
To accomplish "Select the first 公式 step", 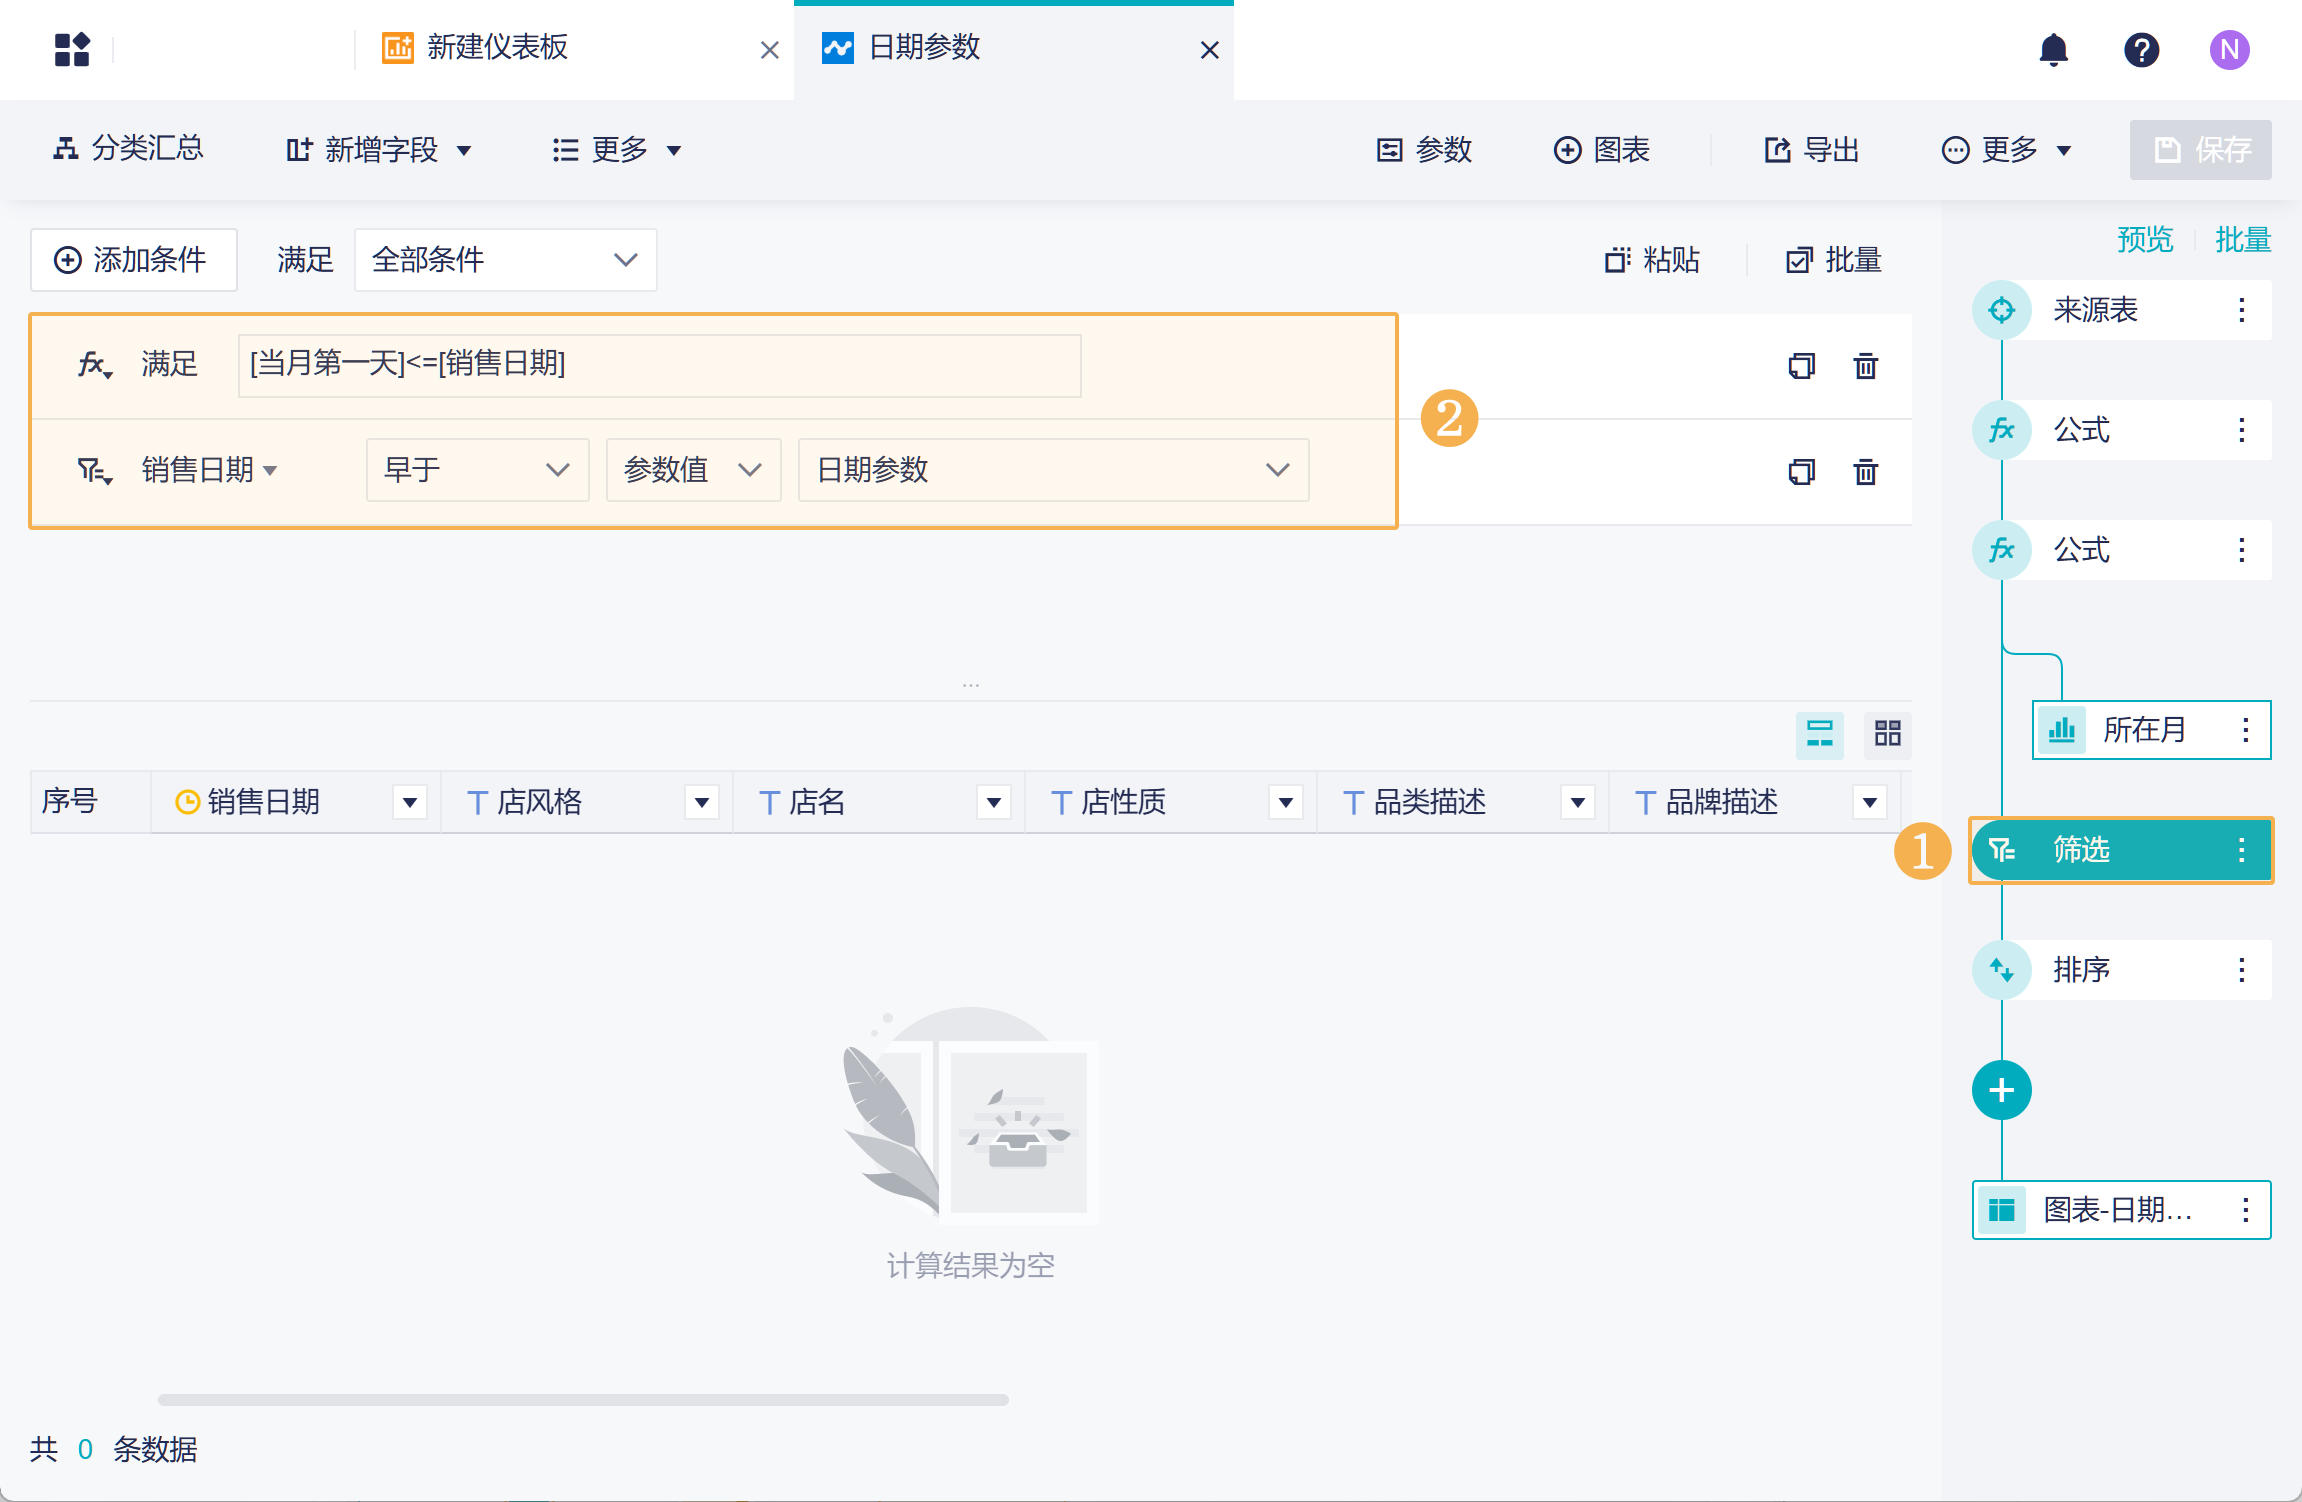I will pyautogui.click(x=2121, y=430).
